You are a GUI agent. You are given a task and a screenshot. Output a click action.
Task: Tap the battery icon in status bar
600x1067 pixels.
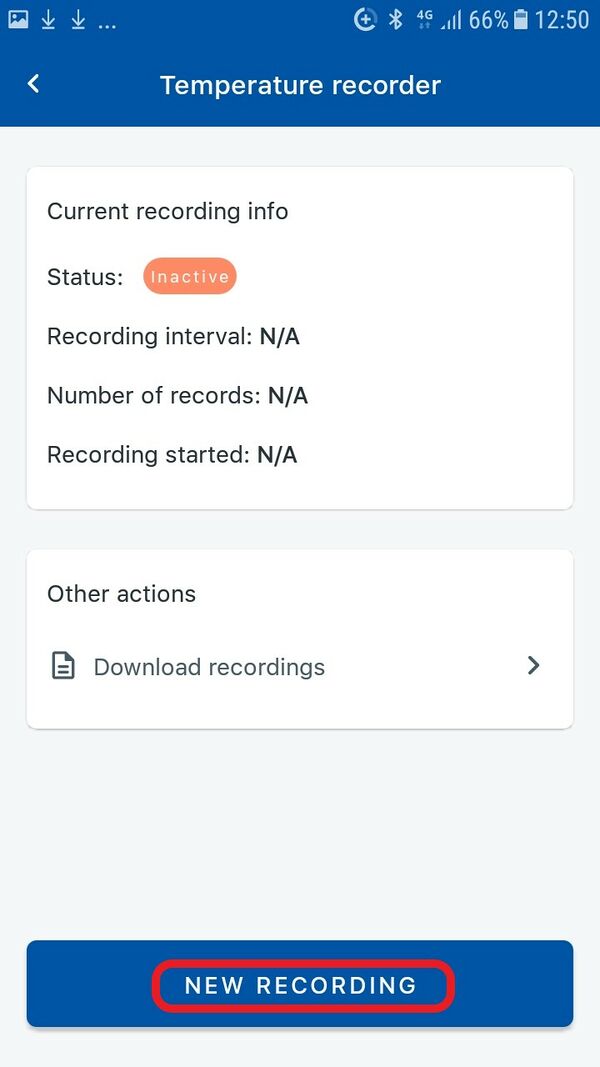tap(521, 19)
